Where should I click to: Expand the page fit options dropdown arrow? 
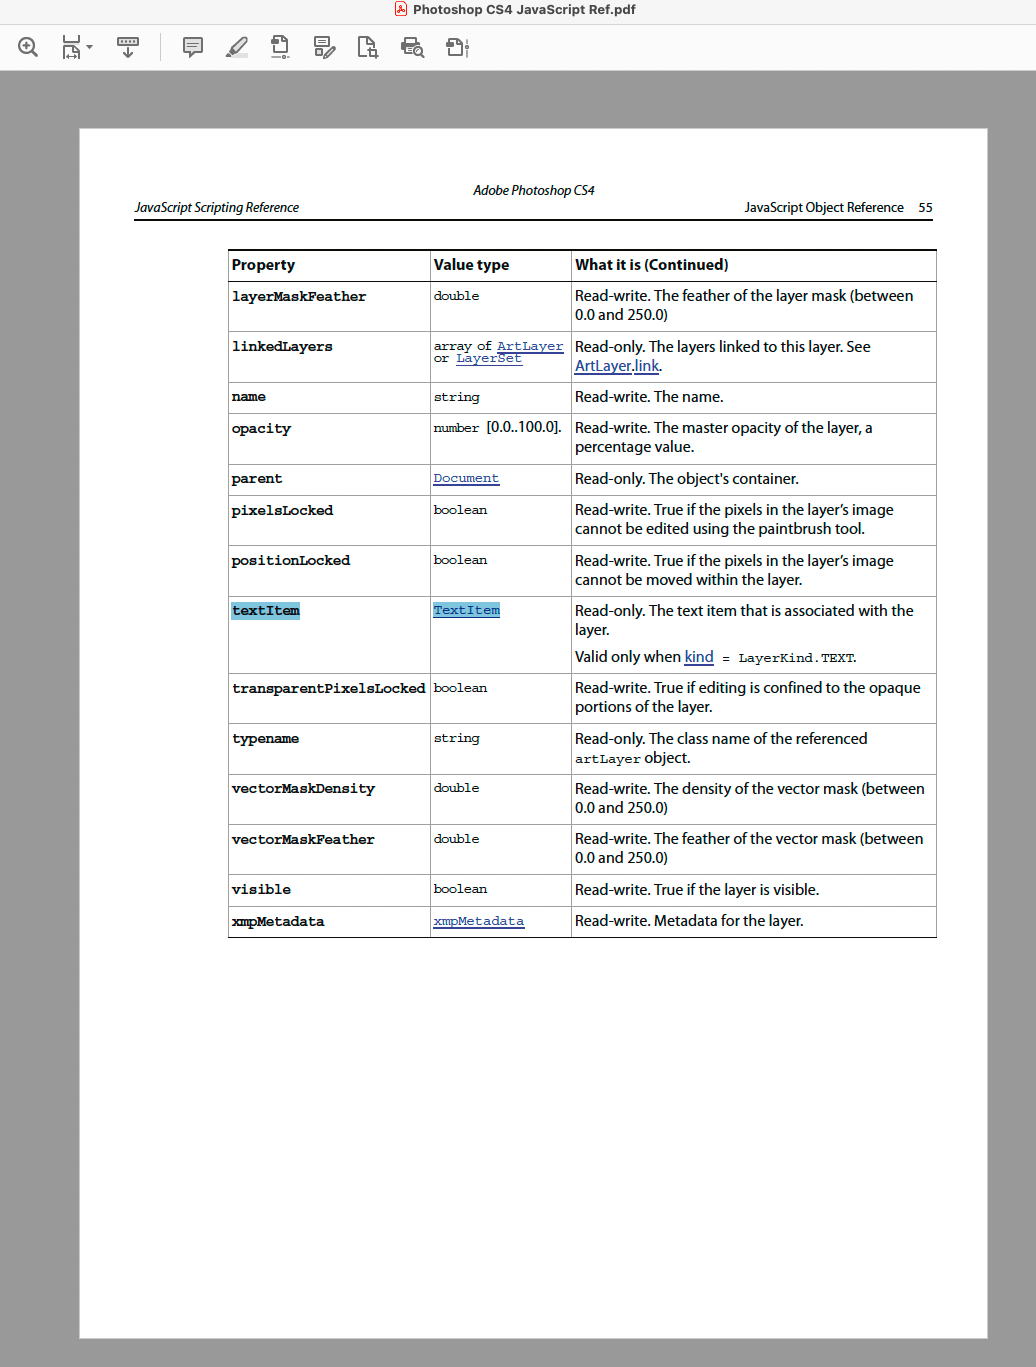pos(88,47)
